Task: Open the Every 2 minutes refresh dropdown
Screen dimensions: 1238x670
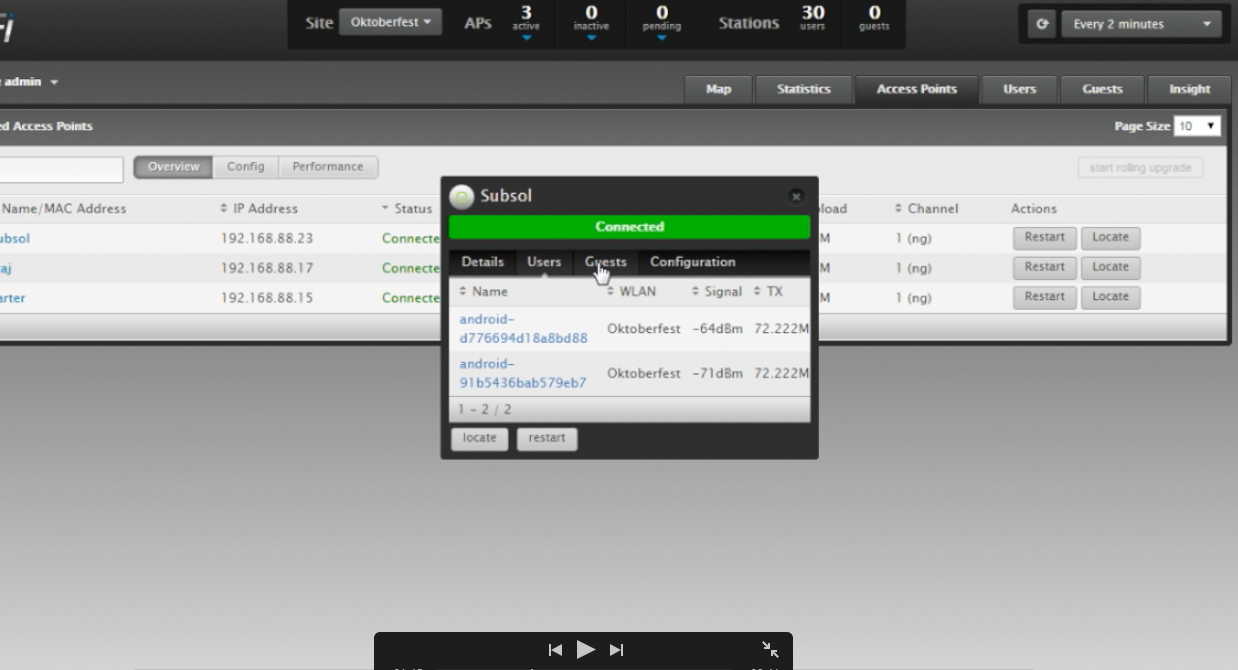Action: click(x=1141, y=24)
